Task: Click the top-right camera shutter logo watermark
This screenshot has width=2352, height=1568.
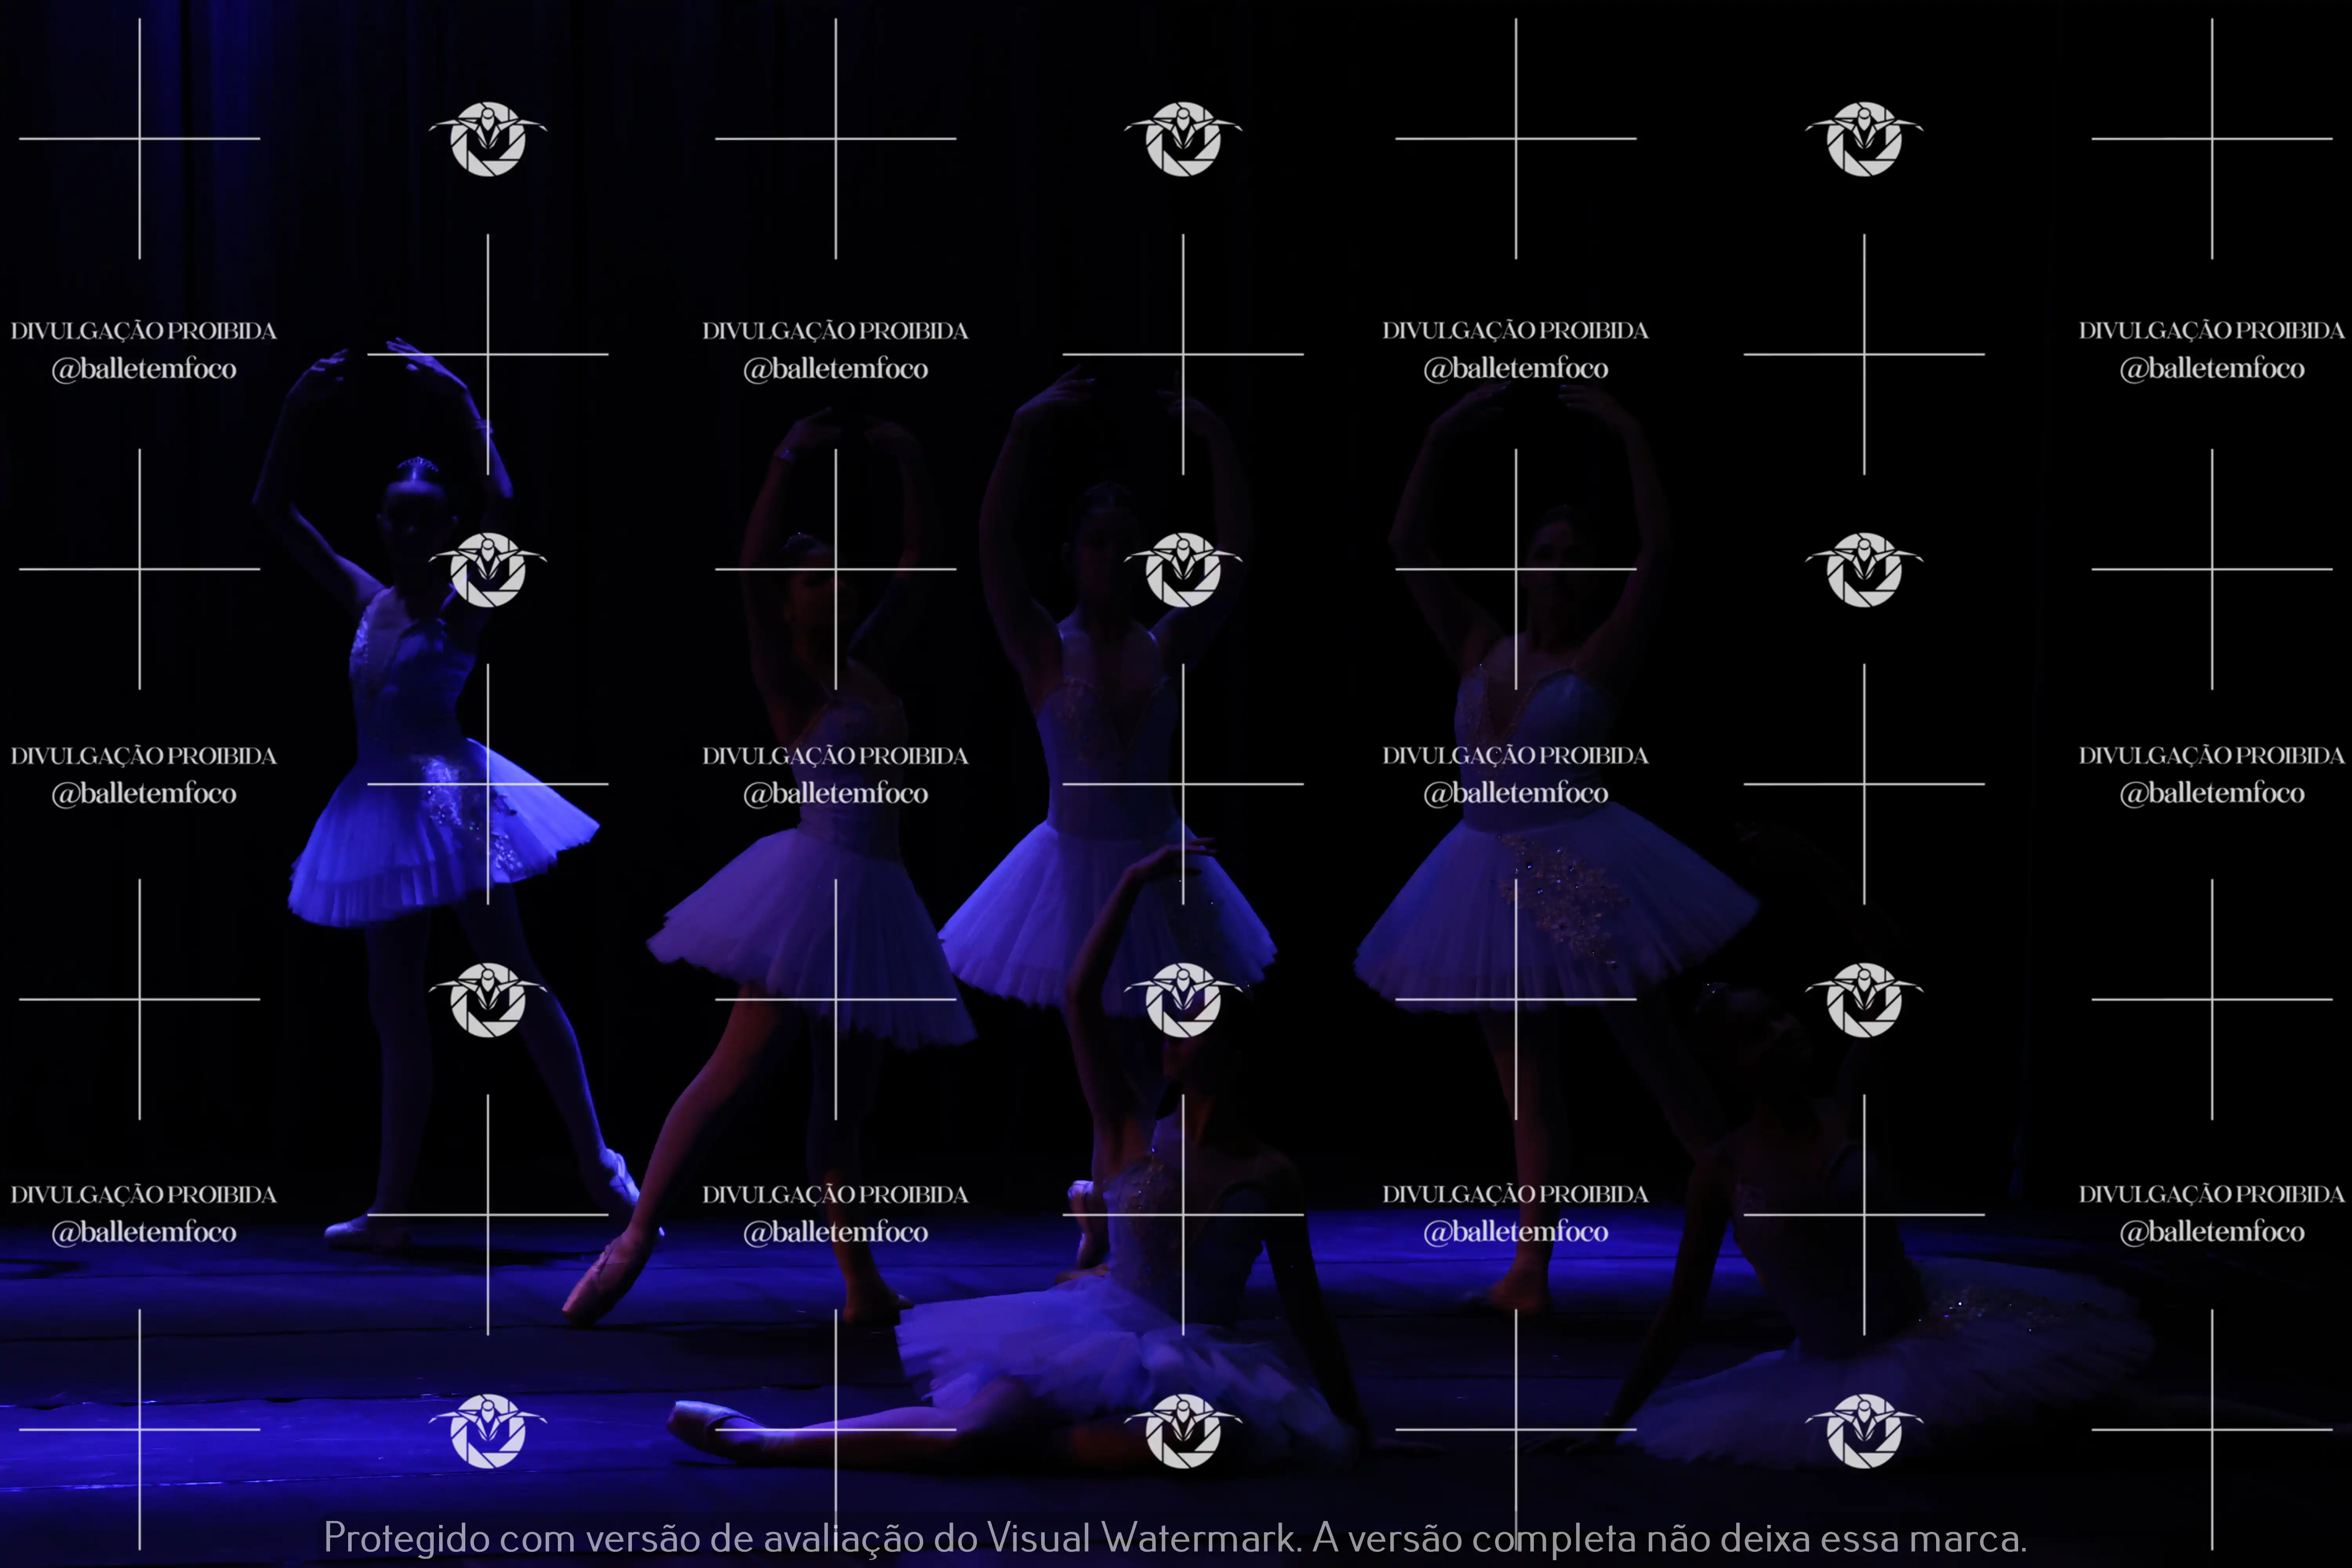Action: tap(1864, 139)
